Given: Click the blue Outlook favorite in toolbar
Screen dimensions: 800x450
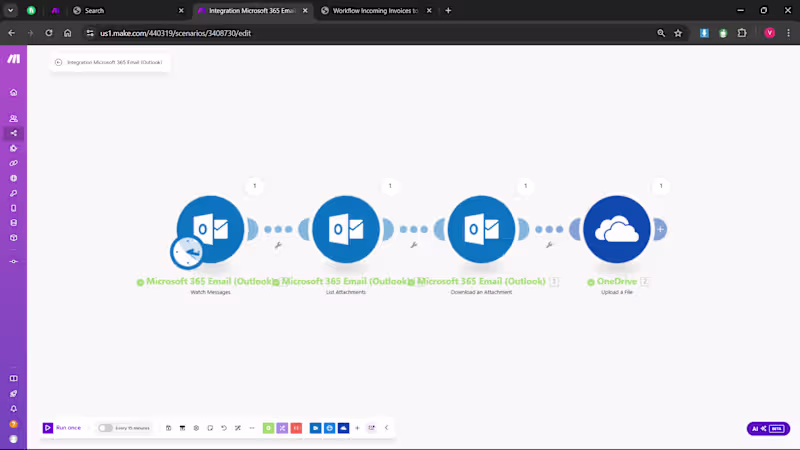Looking at the screenshot, I should pos(315,428).
